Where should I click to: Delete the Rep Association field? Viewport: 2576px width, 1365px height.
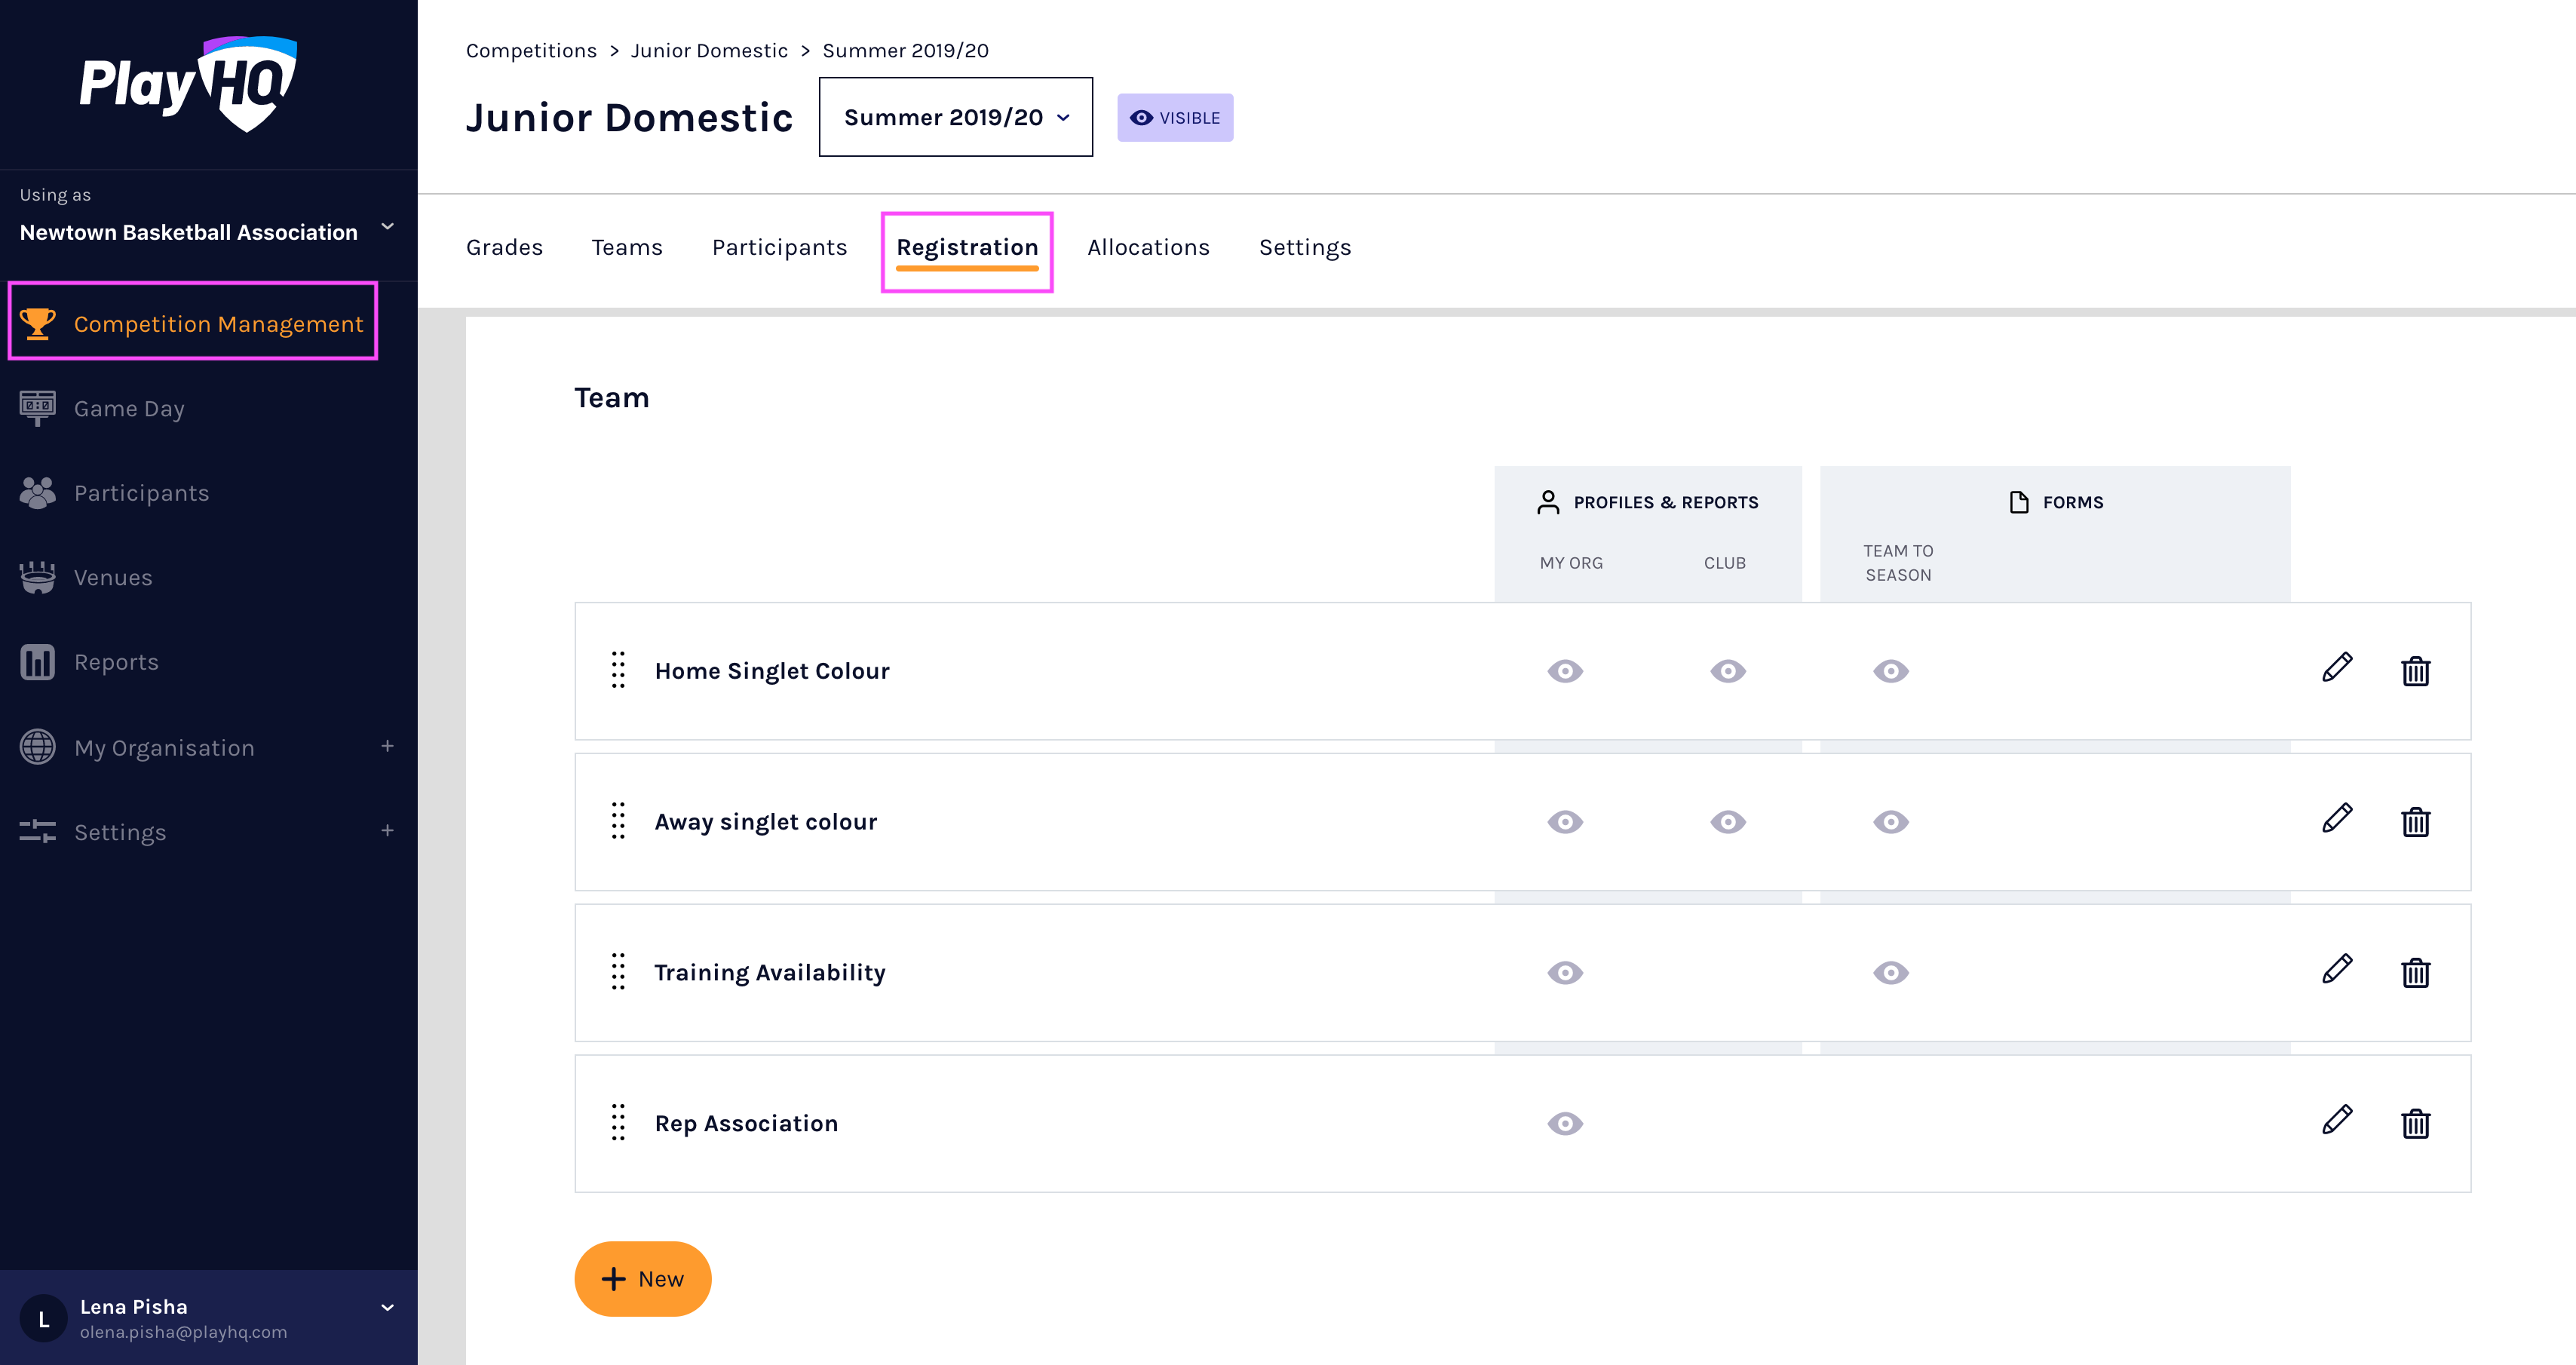2415,1124
